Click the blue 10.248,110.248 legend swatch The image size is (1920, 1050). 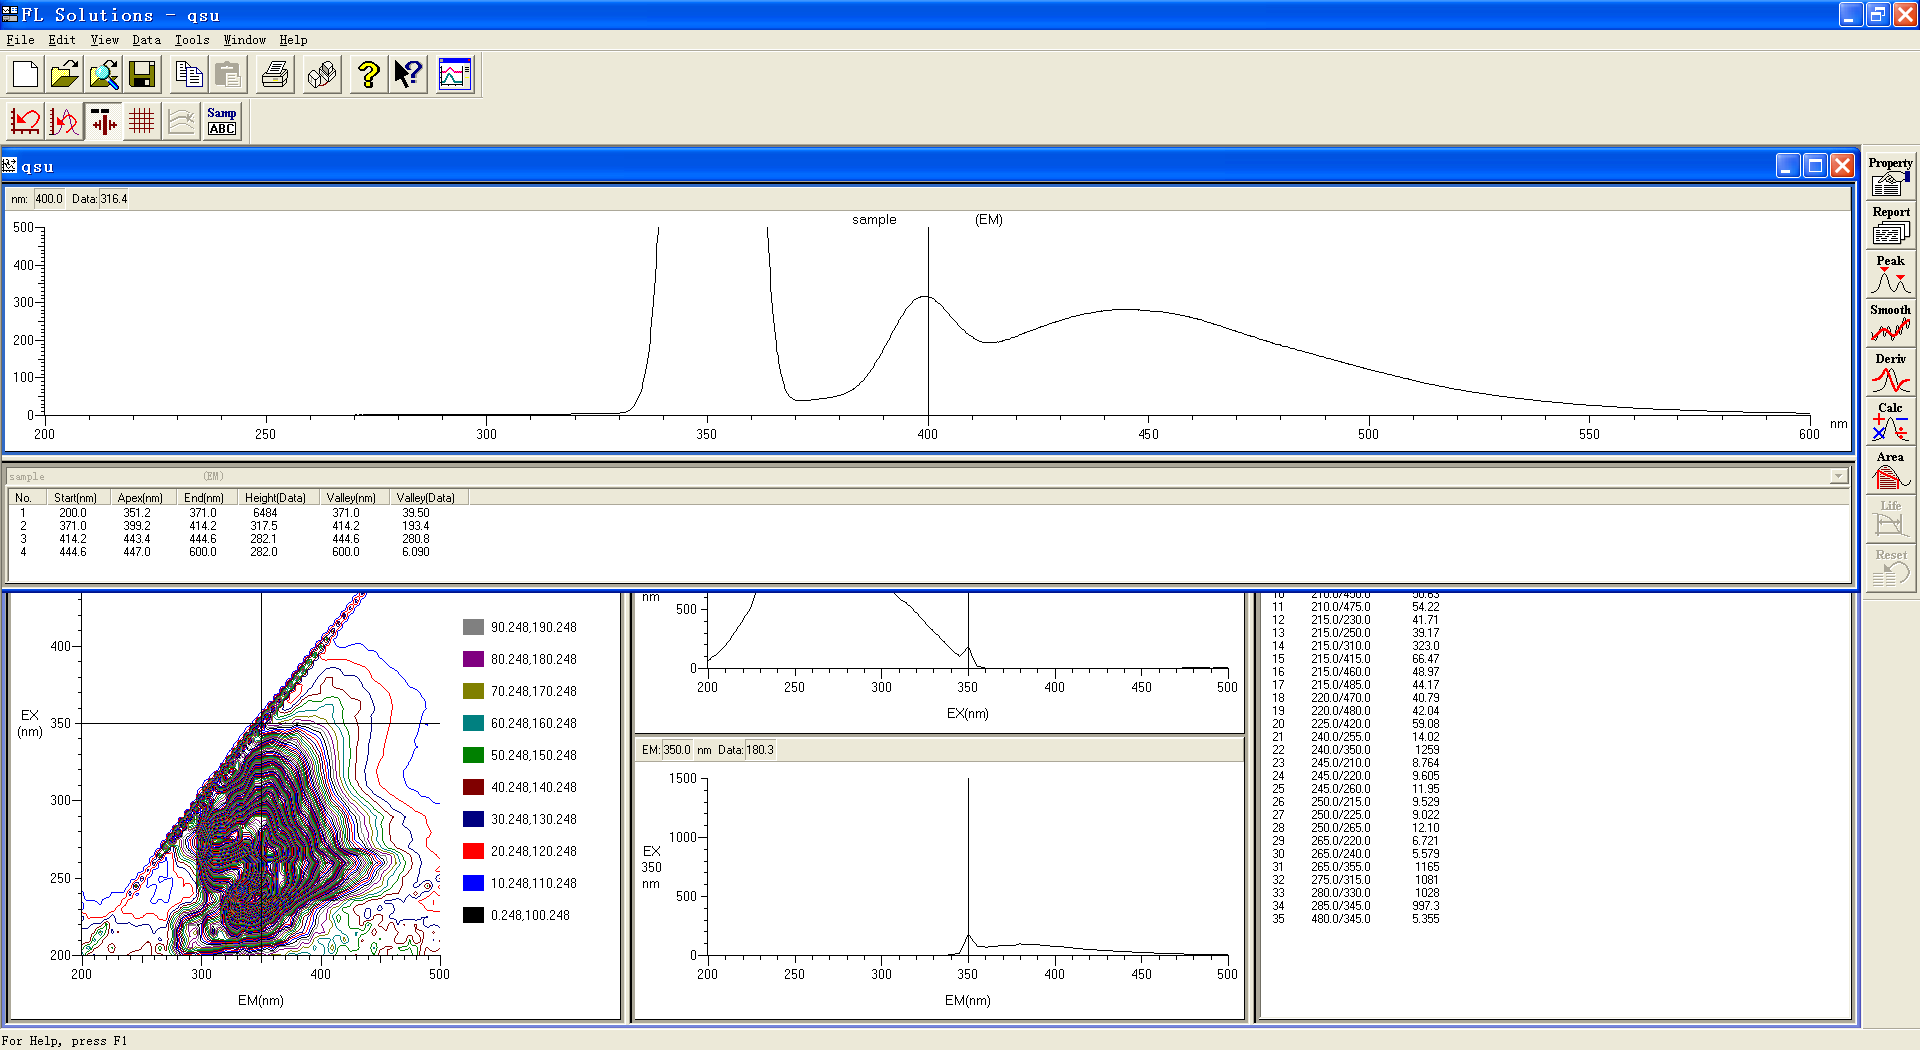474,883
